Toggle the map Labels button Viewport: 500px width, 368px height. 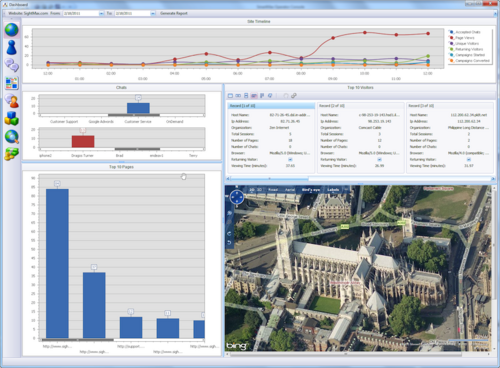[333, 190]
